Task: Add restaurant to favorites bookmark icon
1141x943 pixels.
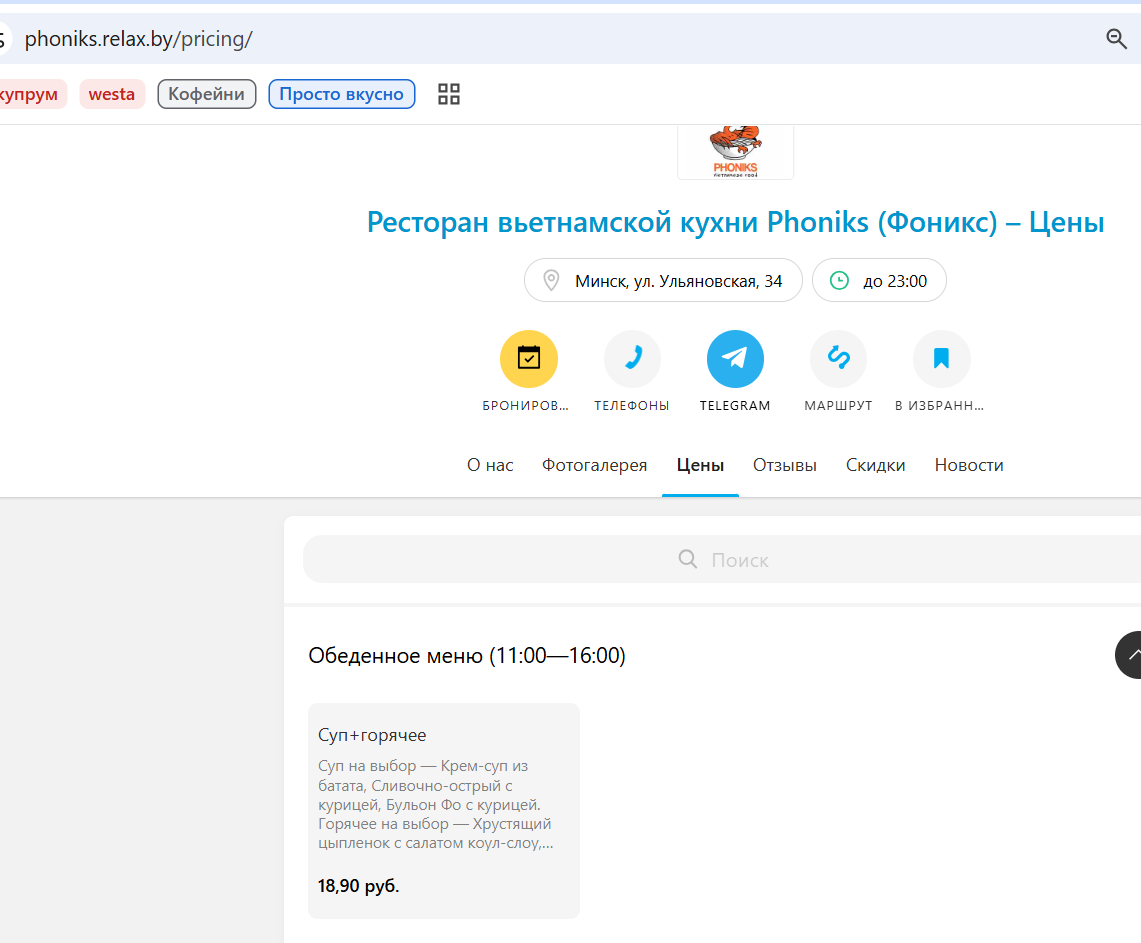Action: (942, 359)
